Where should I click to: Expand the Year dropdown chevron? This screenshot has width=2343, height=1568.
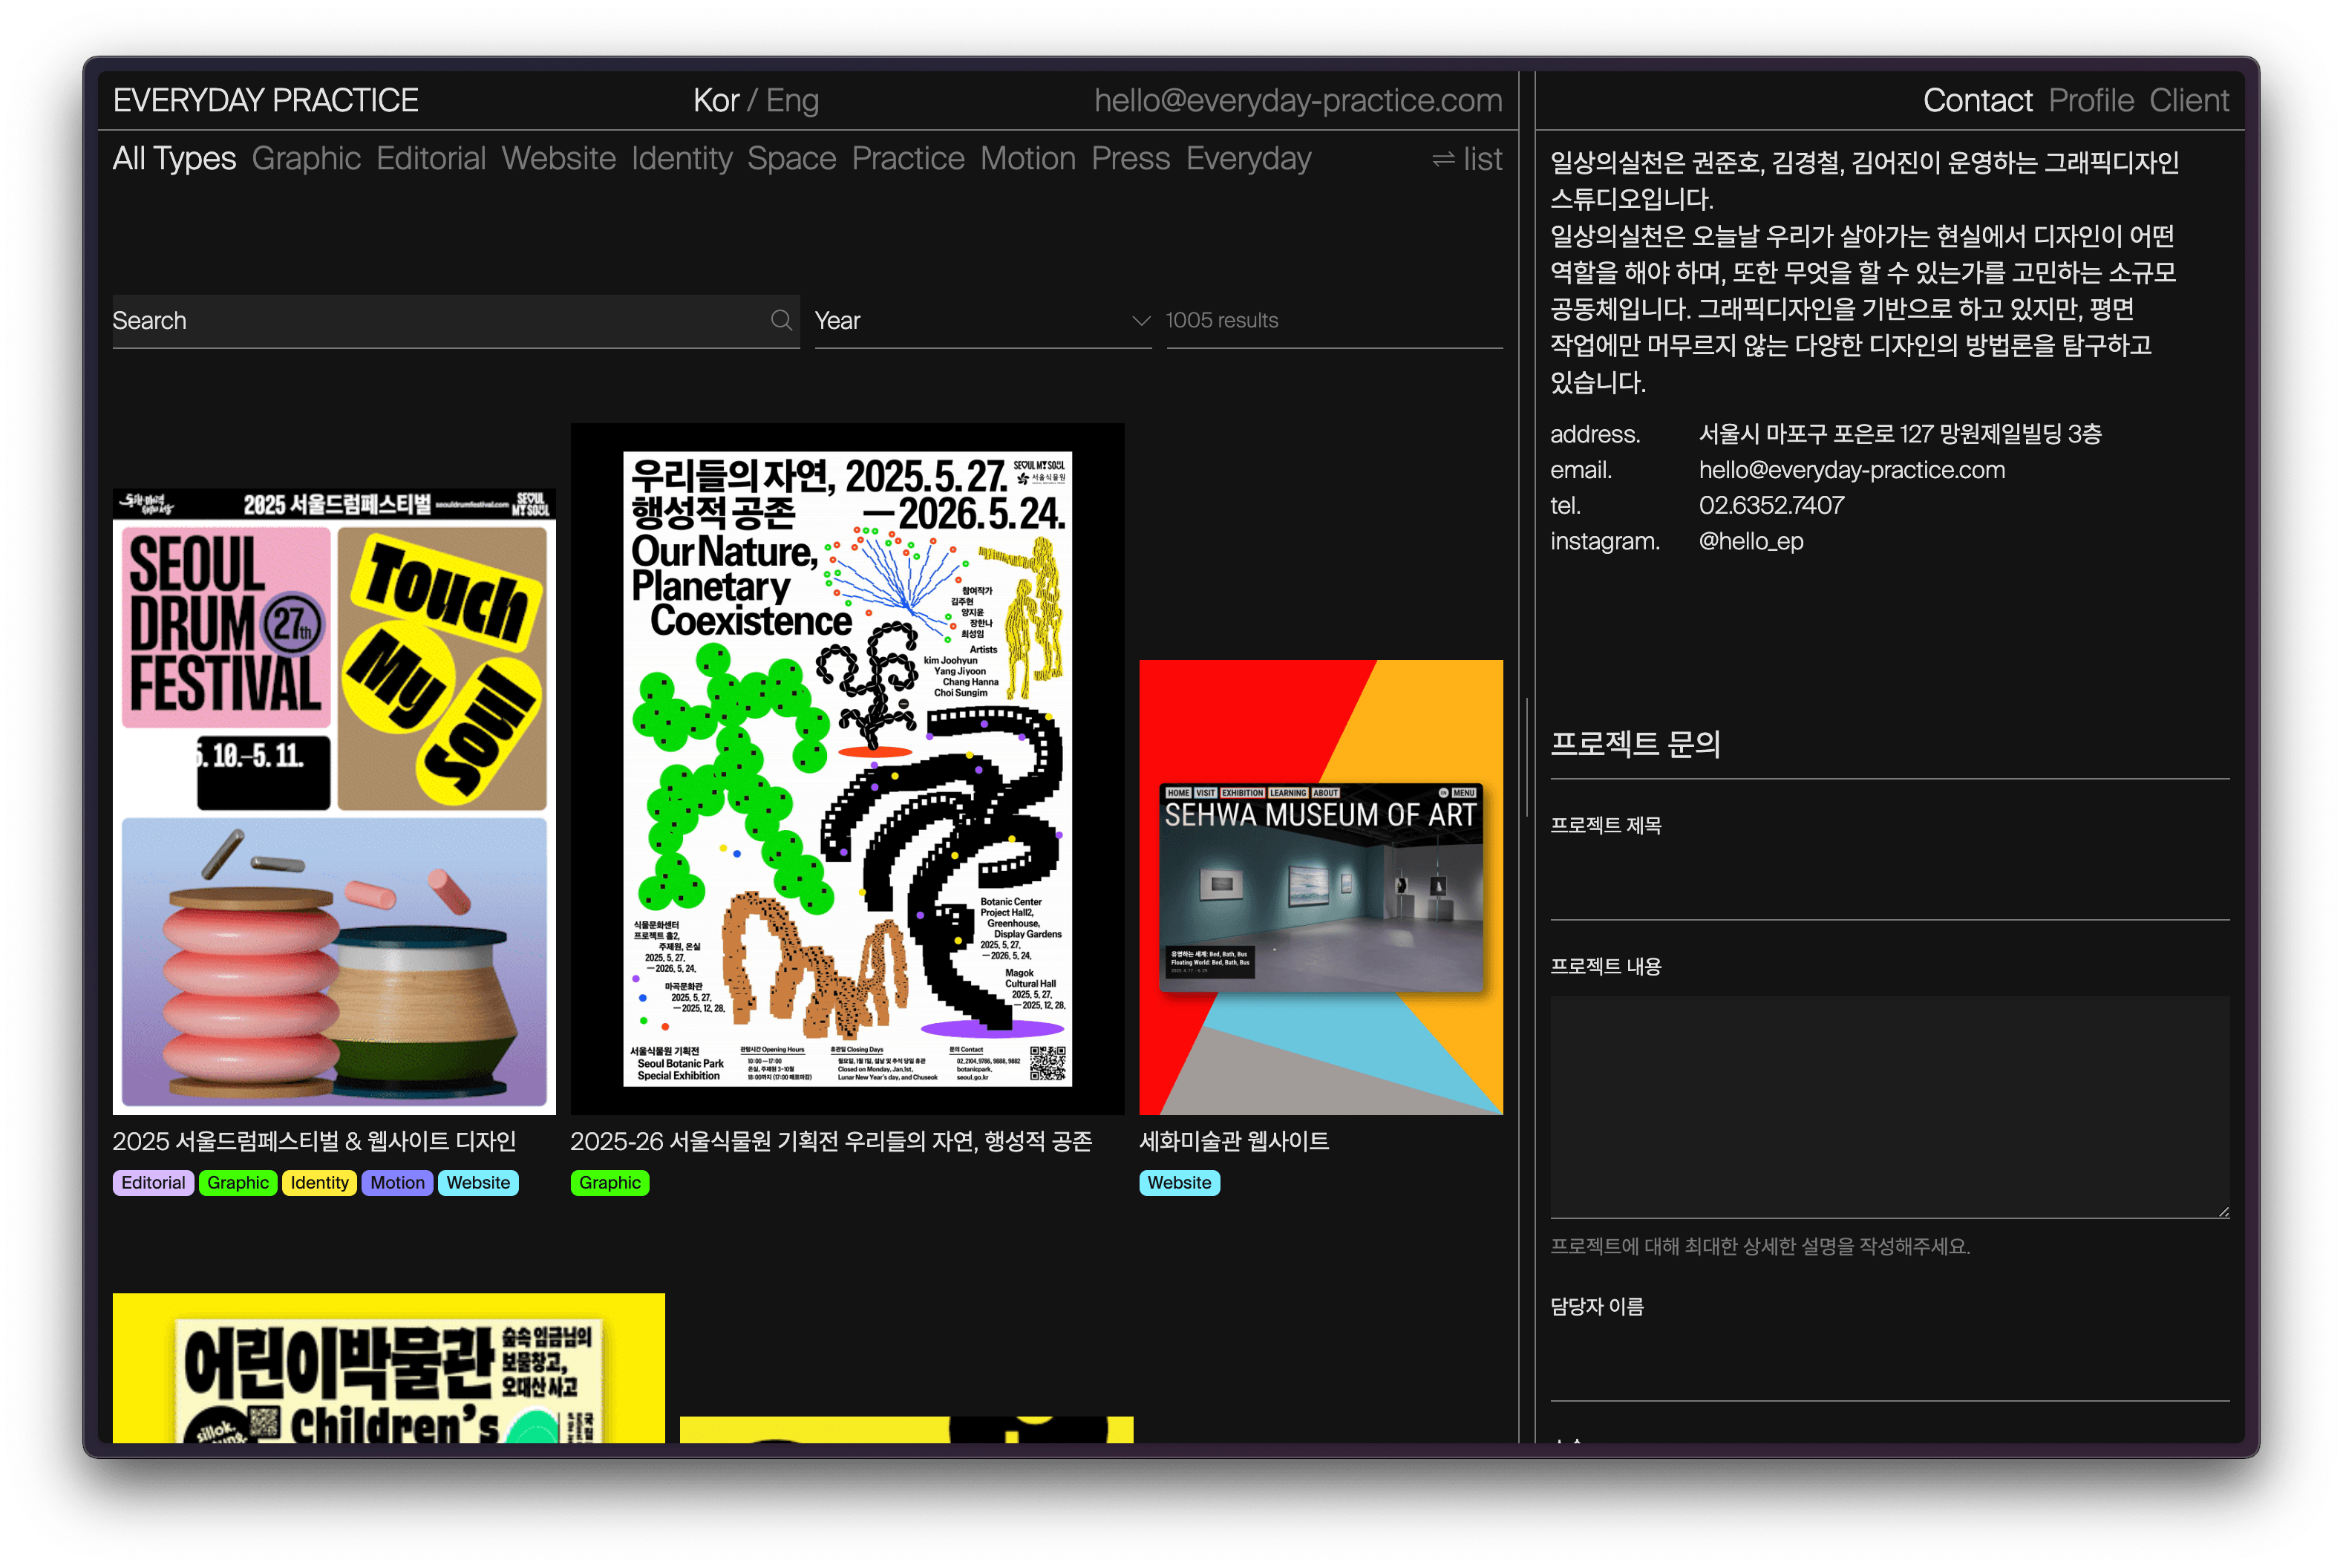[1140, 321]
